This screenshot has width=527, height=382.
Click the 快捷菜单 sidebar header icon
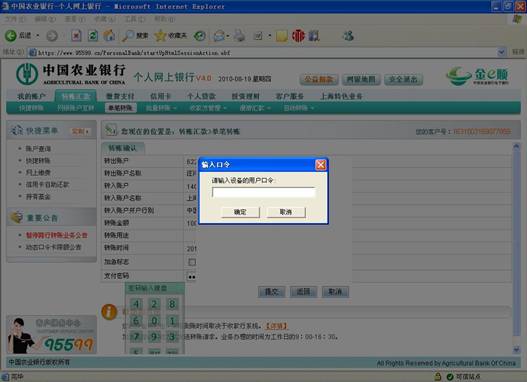[16, 130]
